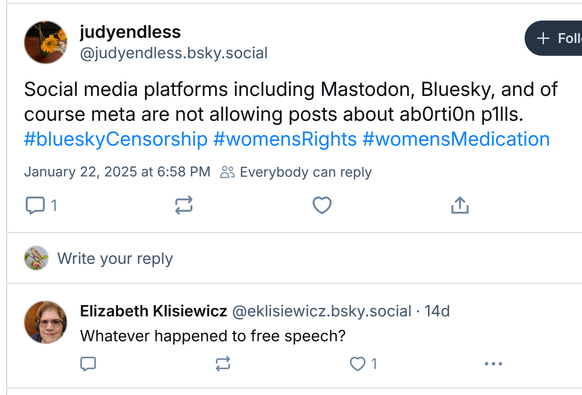Share the judyendless post via share icon
The image size is (582, 395).
point(460,205)
